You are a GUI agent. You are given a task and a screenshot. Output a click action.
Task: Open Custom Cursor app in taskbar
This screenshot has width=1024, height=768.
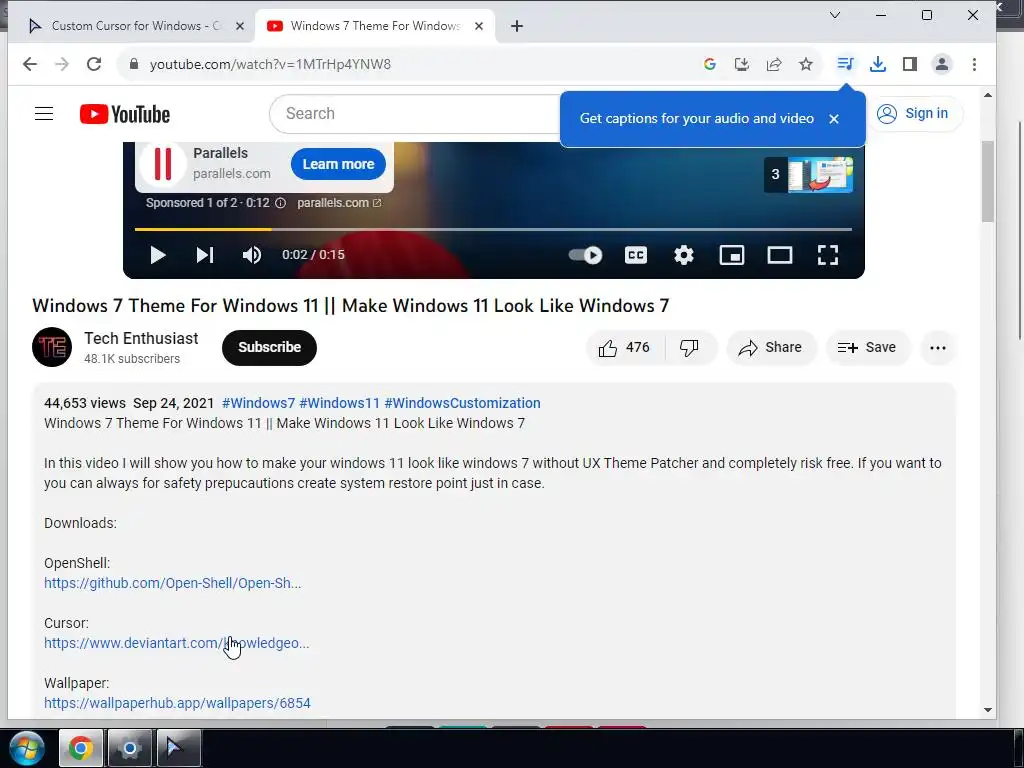[178, 748]
